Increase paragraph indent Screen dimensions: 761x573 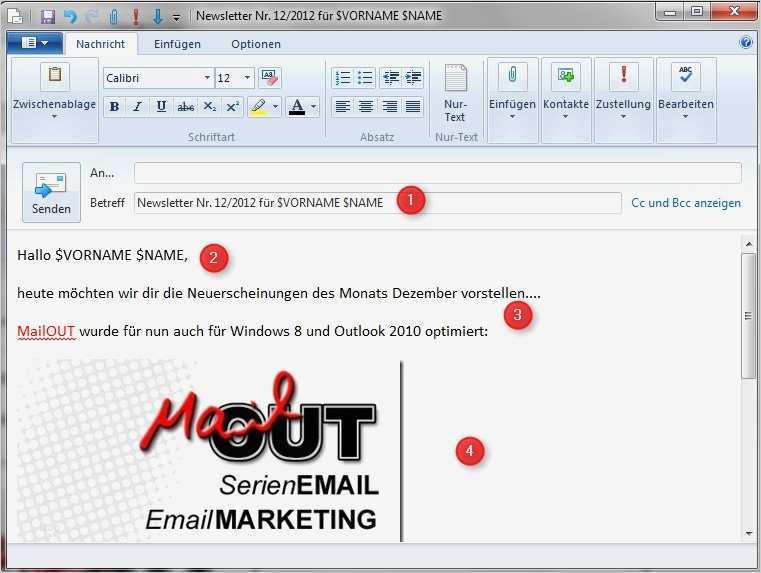[x=413, y=77]
